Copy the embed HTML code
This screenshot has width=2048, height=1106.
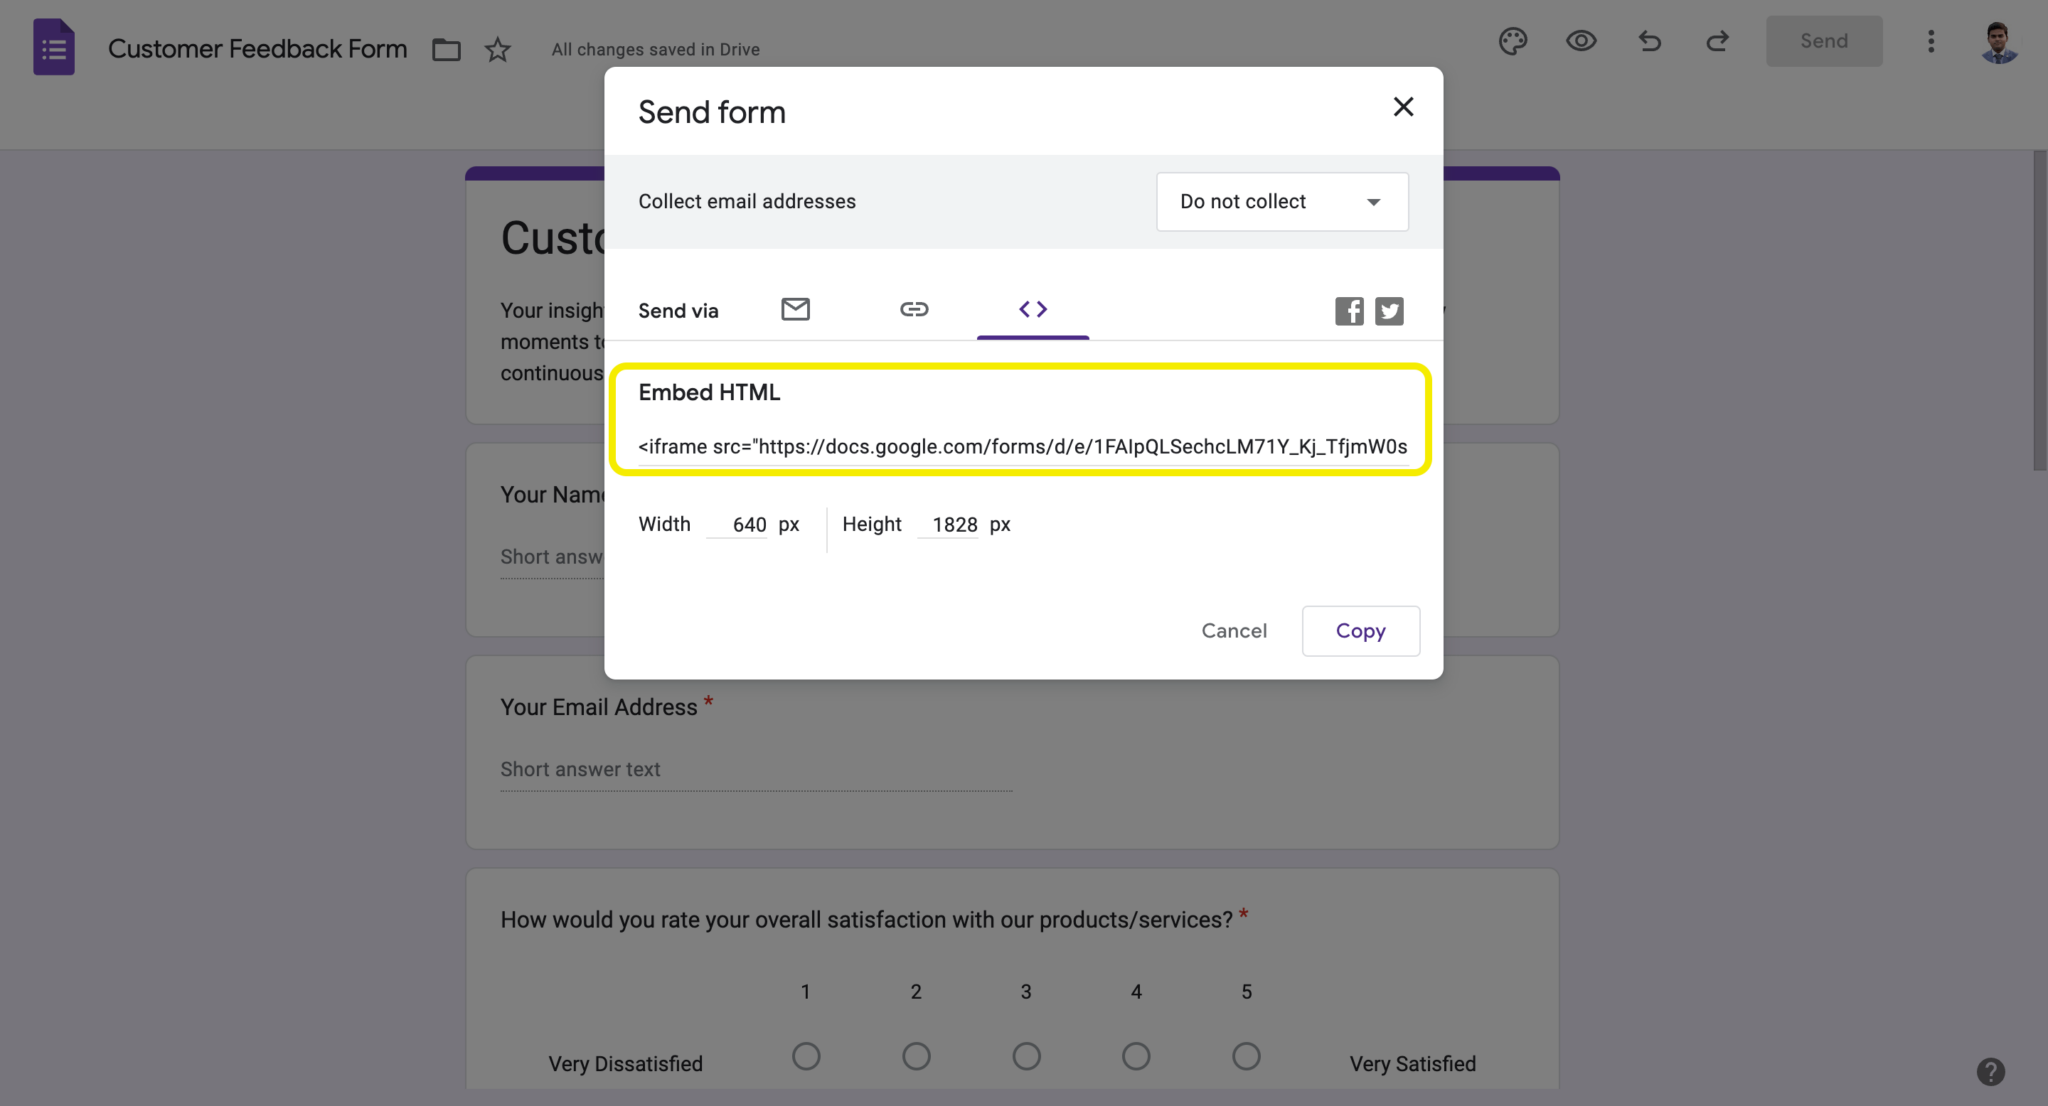click(x=1360, y=630)
